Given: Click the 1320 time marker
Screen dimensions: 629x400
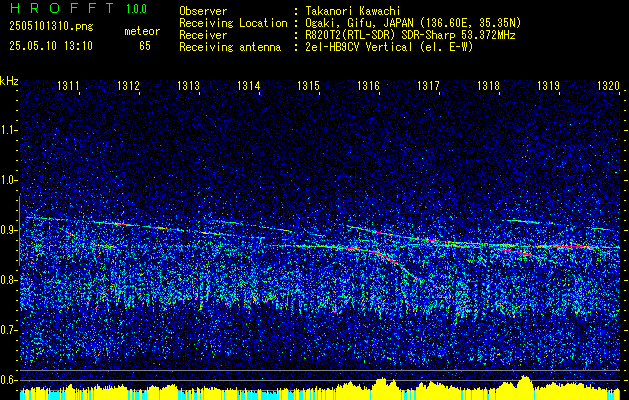Looking at the screenshot, I should point(608,85).
